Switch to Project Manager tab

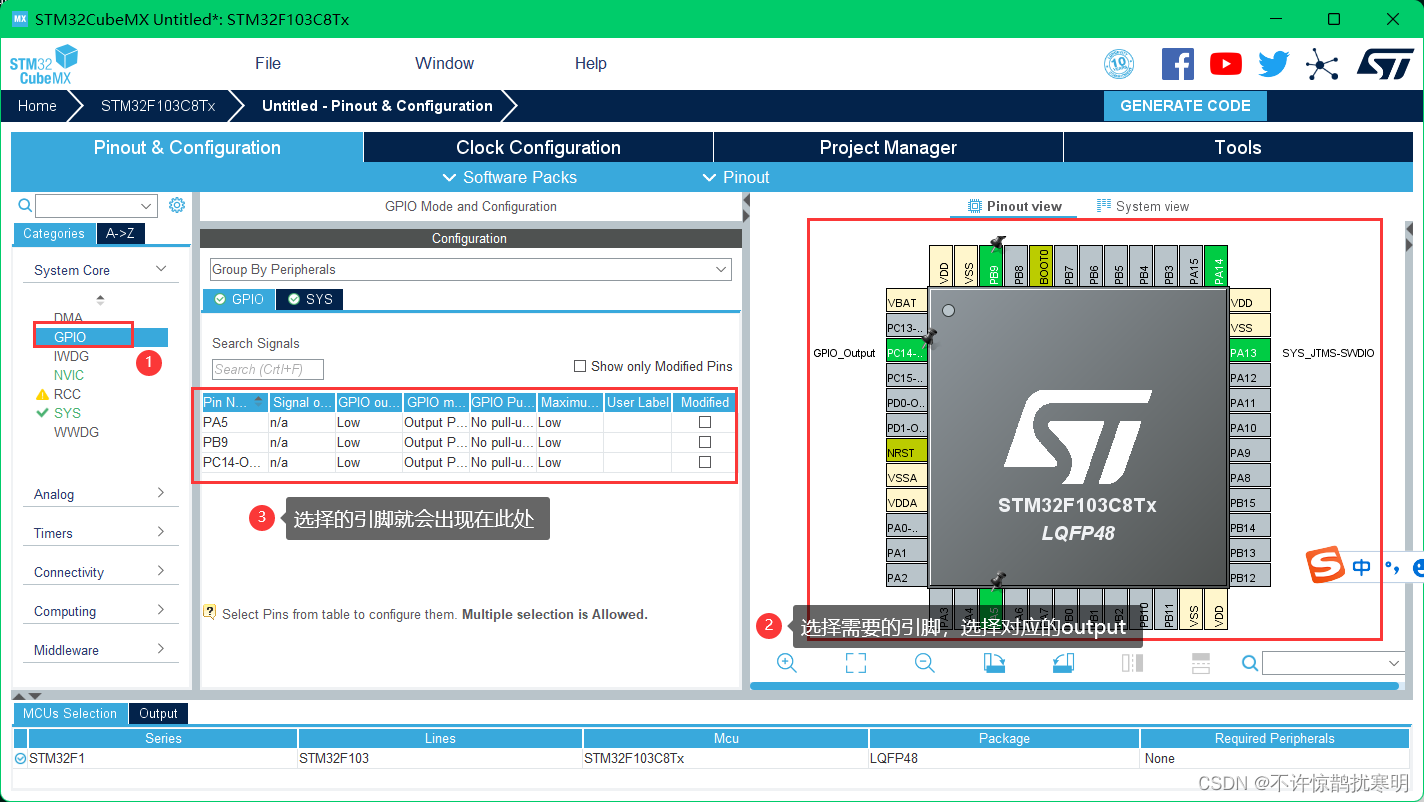tap(888, 148)
